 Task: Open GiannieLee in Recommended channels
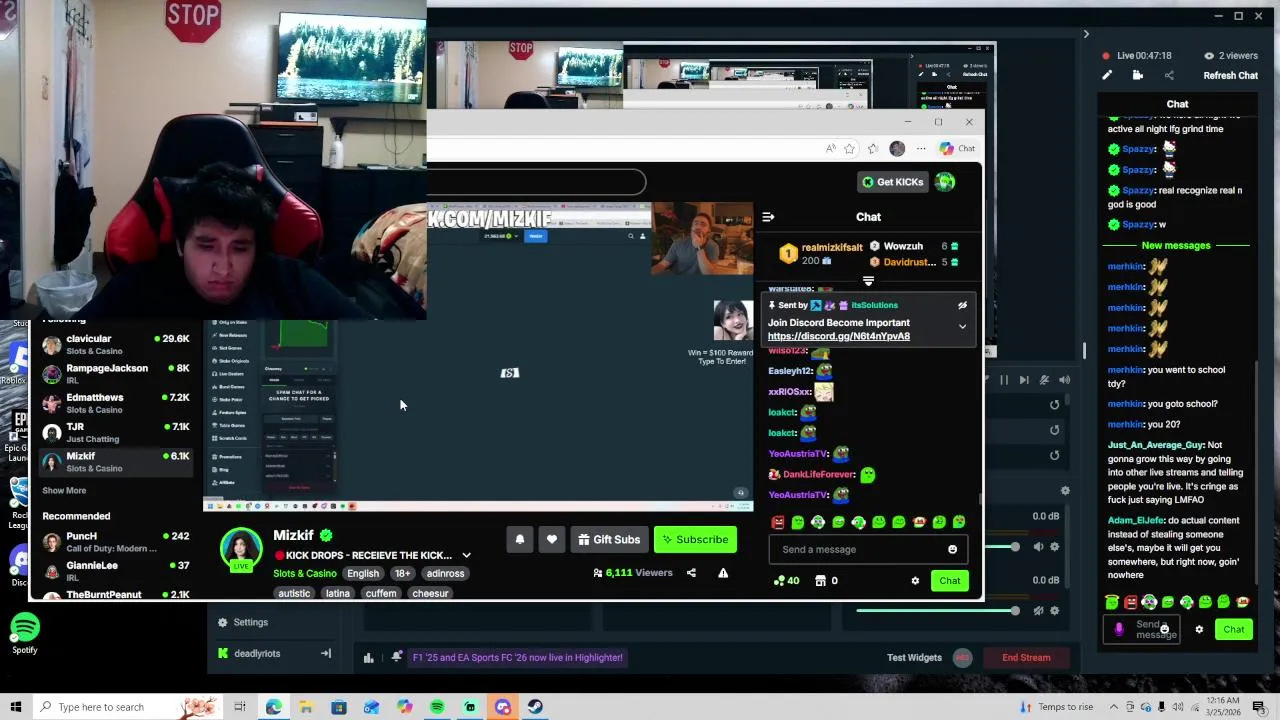coord(115,571)
